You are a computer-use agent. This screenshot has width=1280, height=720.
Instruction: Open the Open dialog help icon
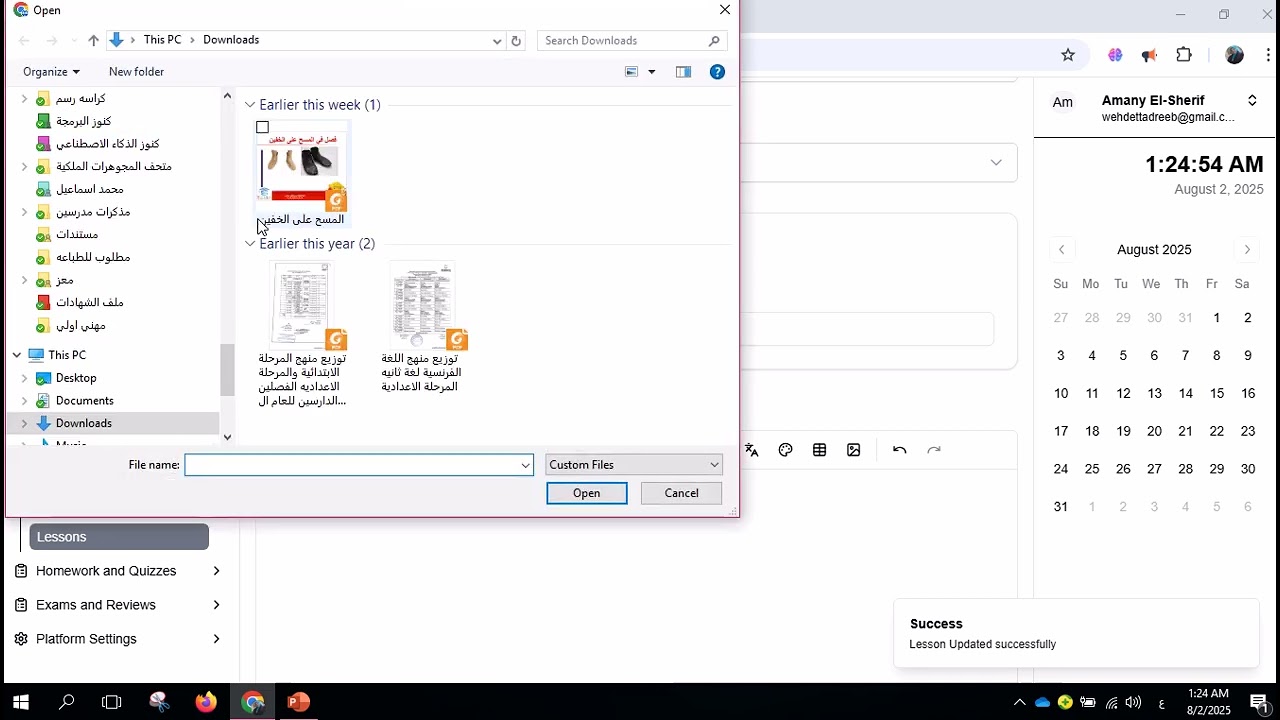point(717,72)
